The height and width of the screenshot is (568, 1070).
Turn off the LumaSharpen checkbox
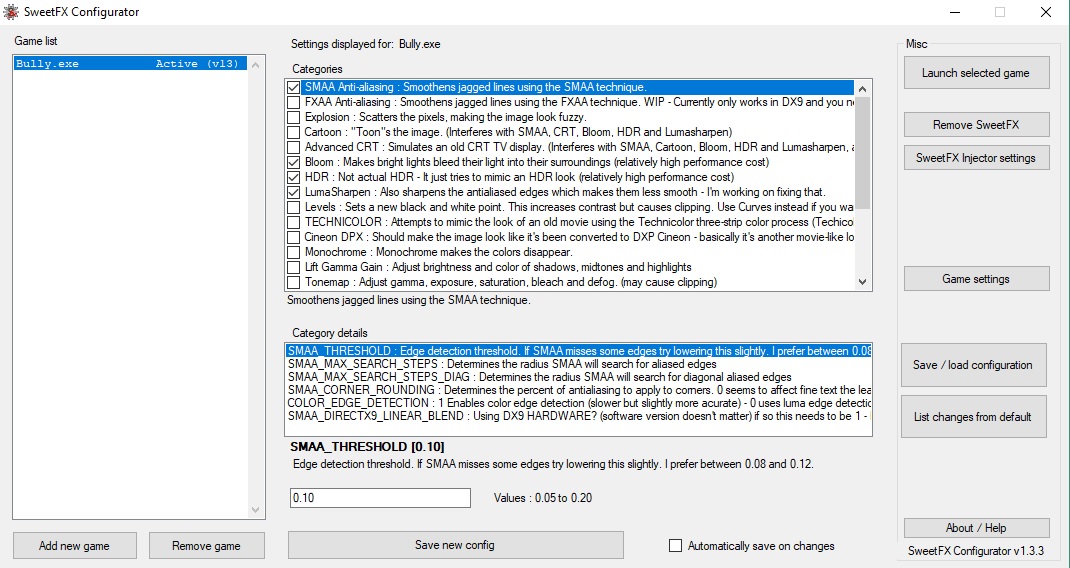pos(293,193)
